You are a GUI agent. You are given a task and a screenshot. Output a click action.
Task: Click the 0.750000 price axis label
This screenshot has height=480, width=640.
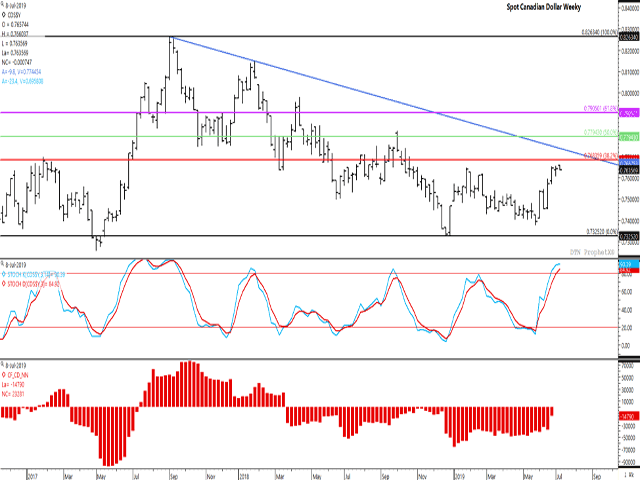click(629, 200)
